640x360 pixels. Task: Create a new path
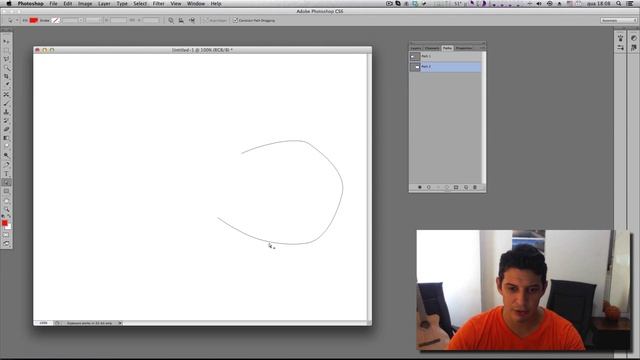click(x=466, y=187)
